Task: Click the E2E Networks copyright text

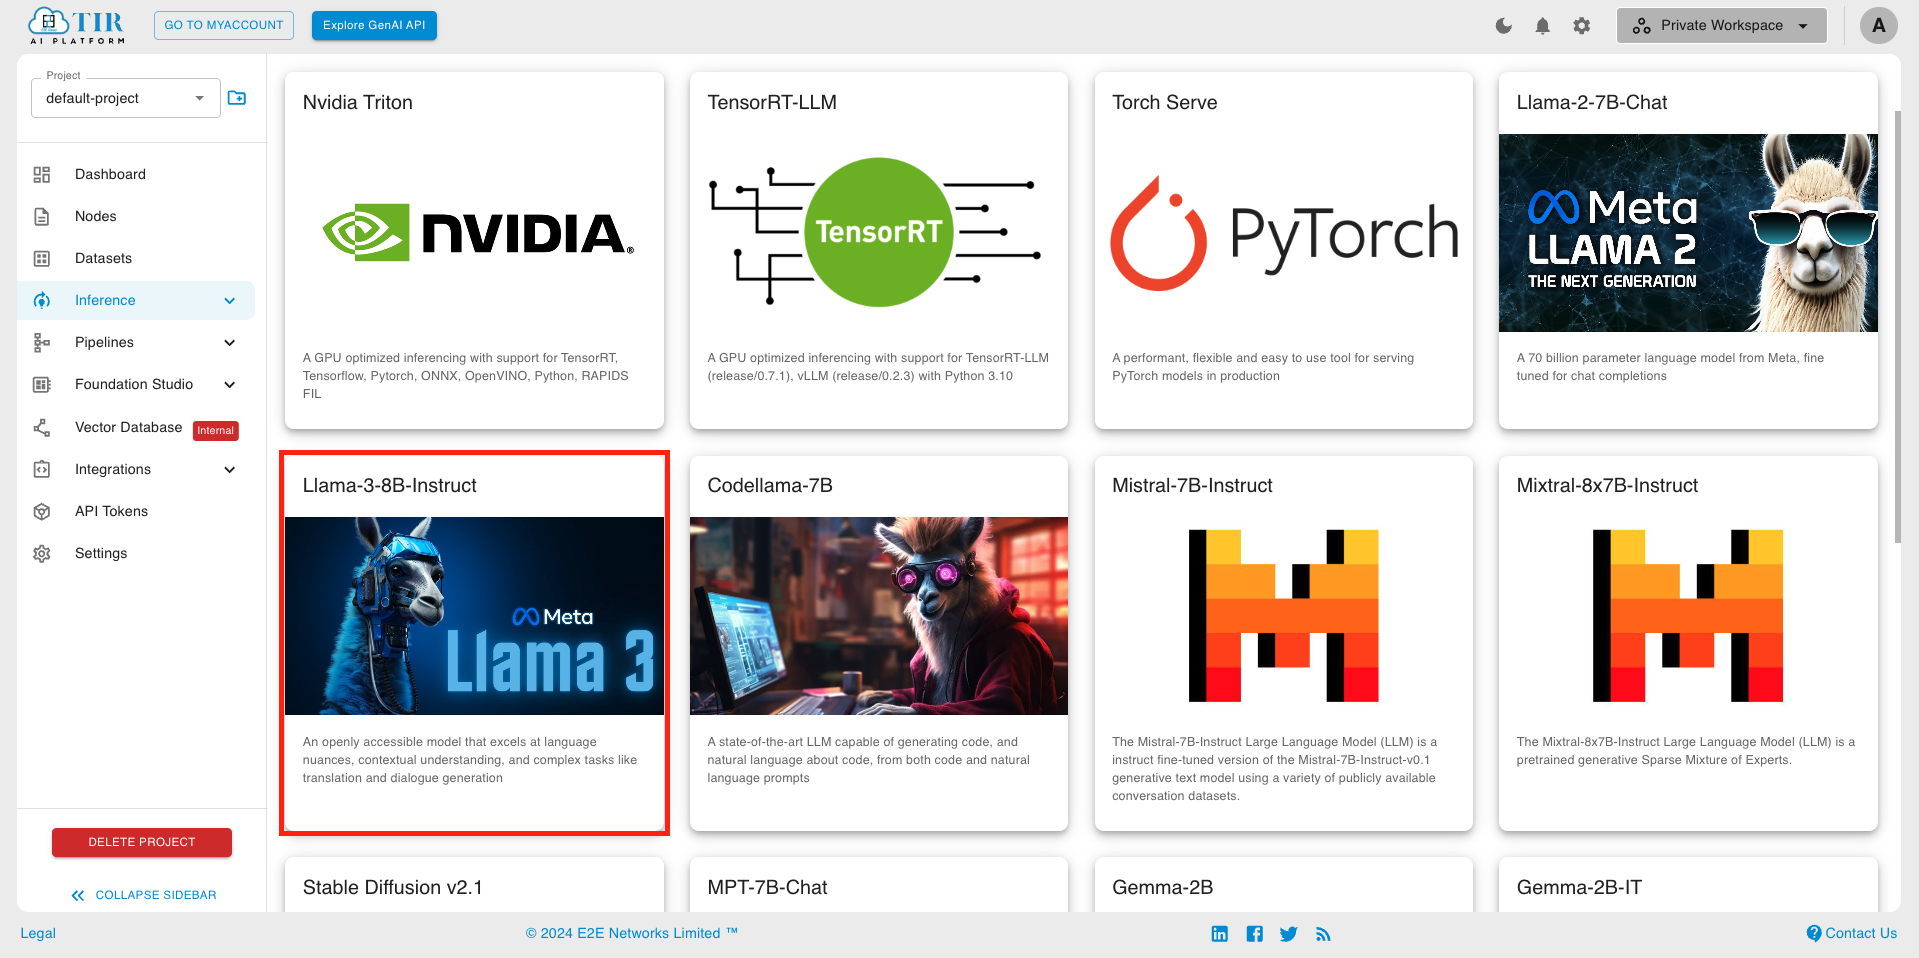Action: tap(632, 933)
